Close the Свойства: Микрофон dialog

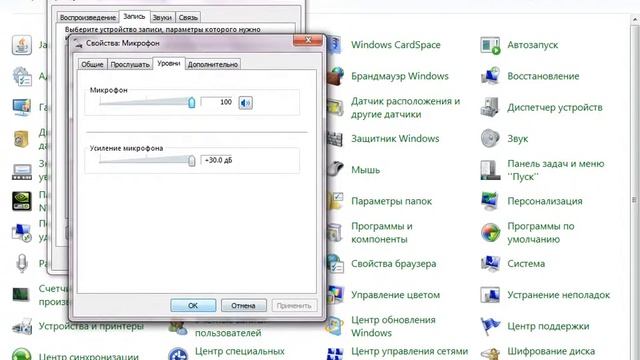pos(308,40)
